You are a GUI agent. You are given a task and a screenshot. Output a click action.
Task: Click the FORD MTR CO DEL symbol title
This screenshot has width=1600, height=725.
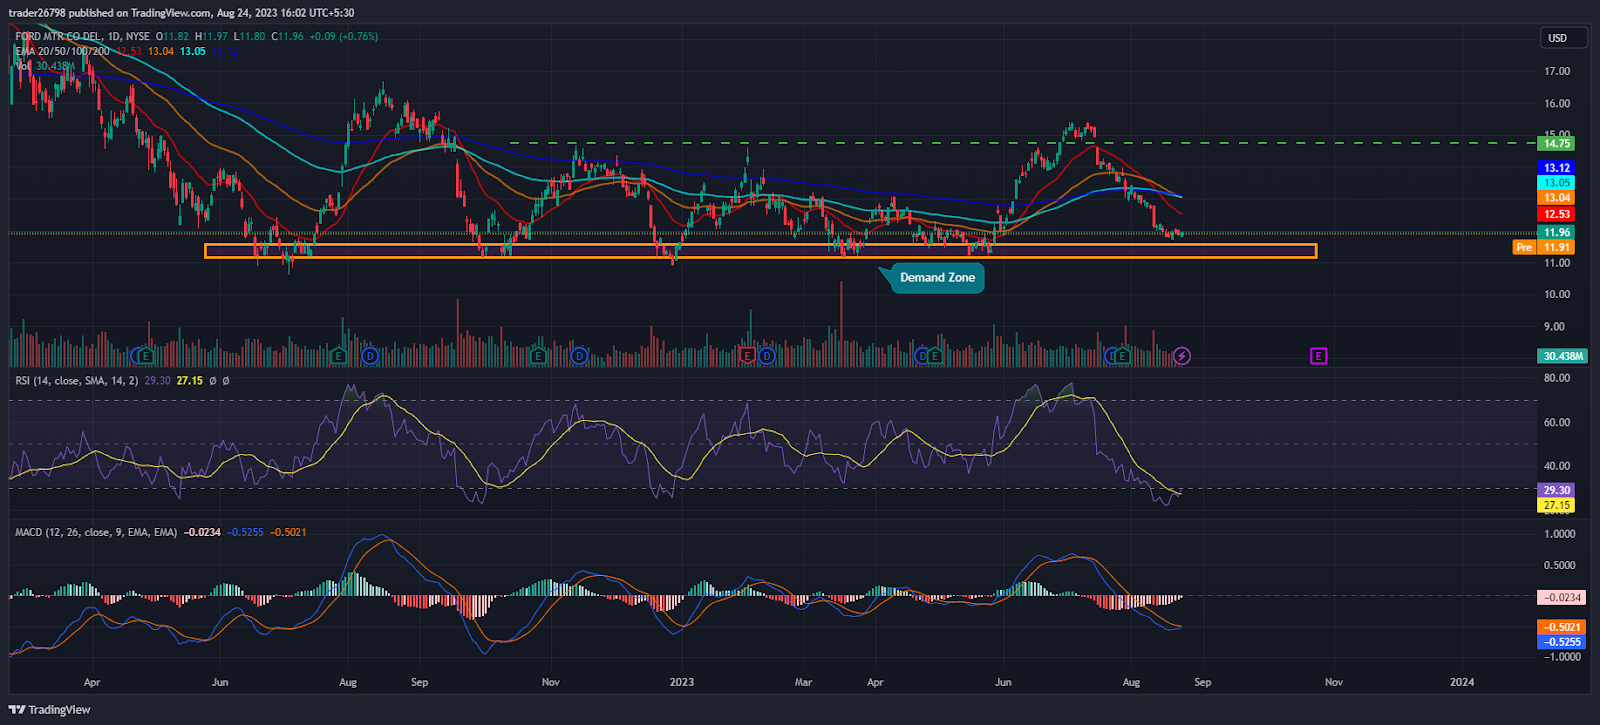pyautogui.click(x=58, y=37)
